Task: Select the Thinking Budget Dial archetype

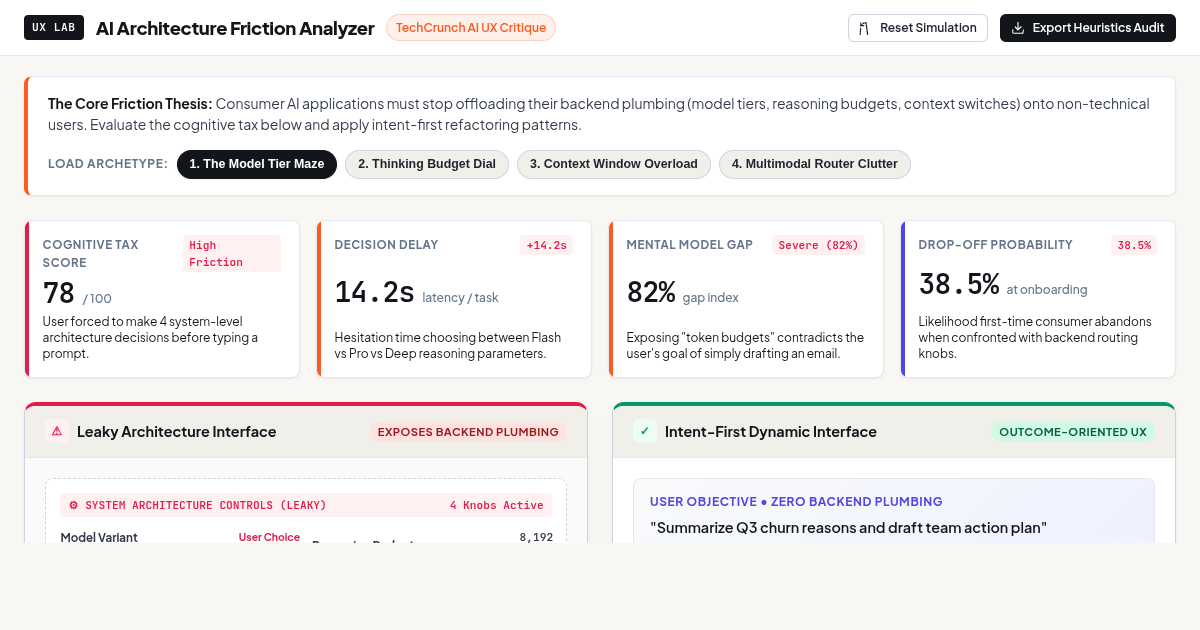Action: [x=427, y=164]
